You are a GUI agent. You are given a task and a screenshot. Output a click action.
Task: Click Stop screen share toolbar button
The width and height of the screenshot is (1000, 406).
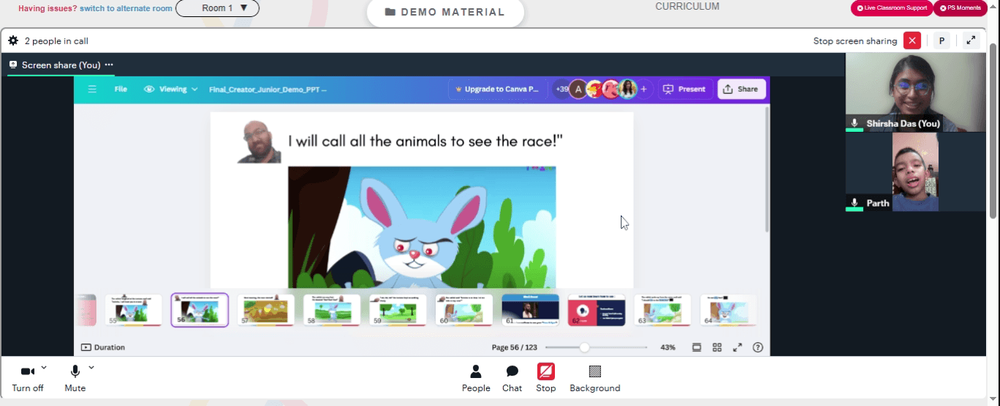[x=546, y=378]
